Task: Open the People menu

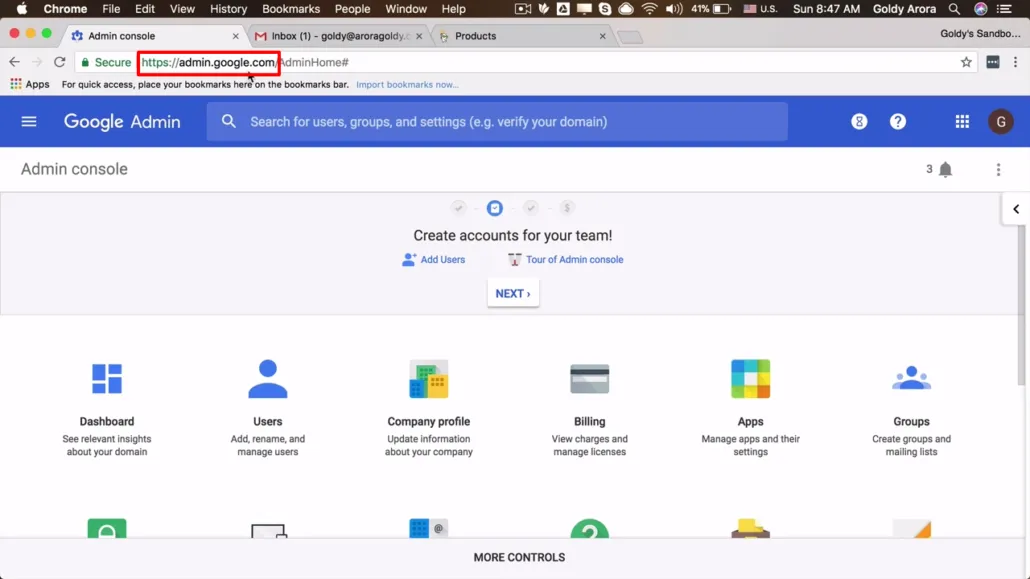Action: tap(352, 9)
